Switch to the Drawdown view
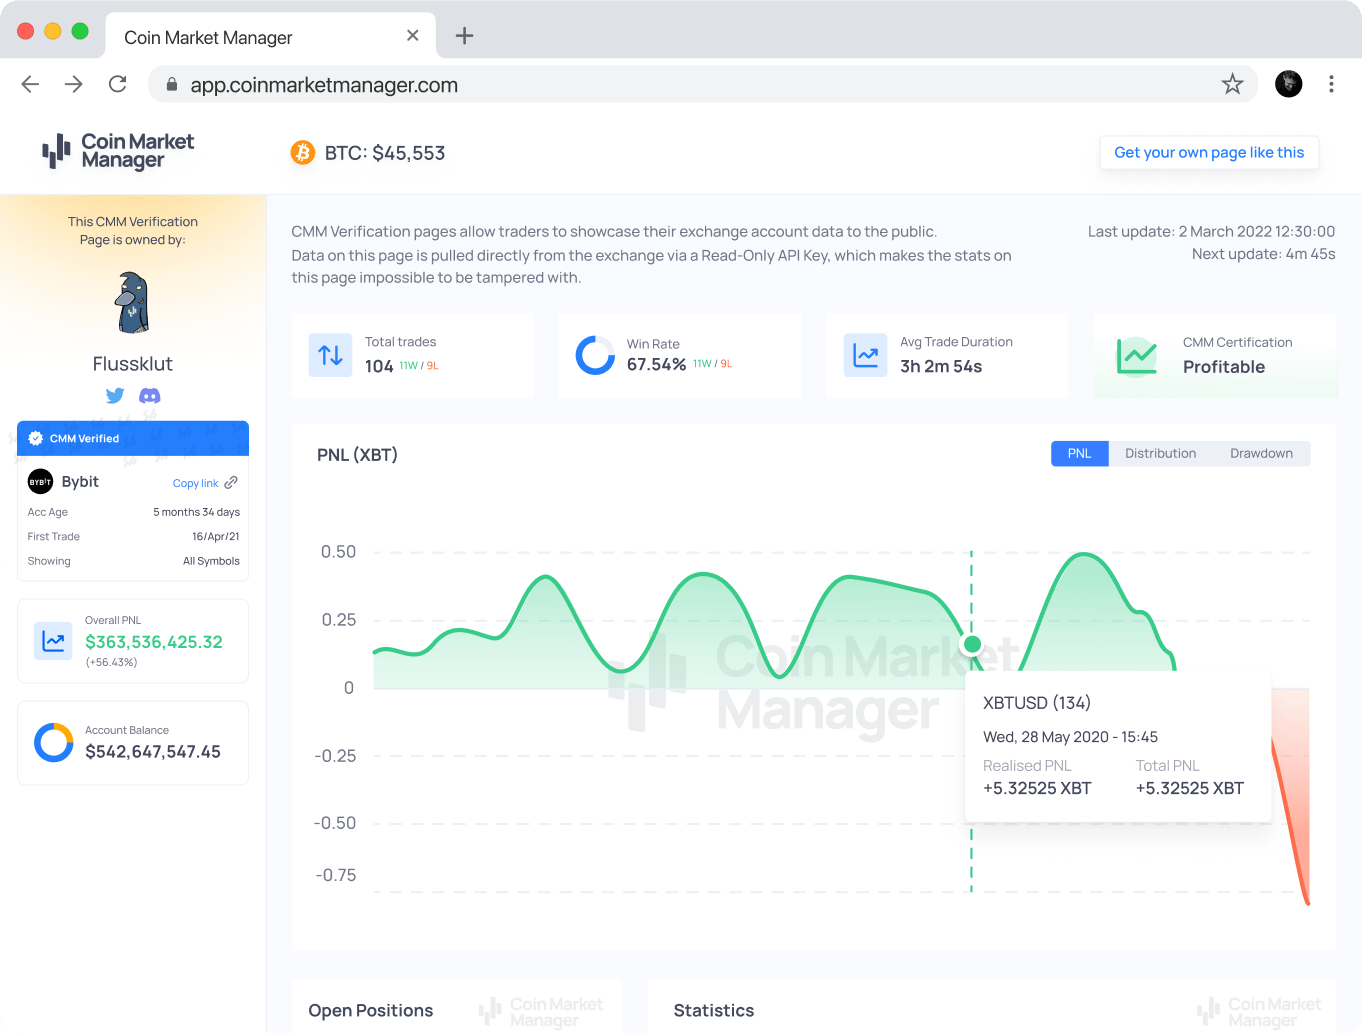1362x1033 pixels. click(x=1261, y=453)
